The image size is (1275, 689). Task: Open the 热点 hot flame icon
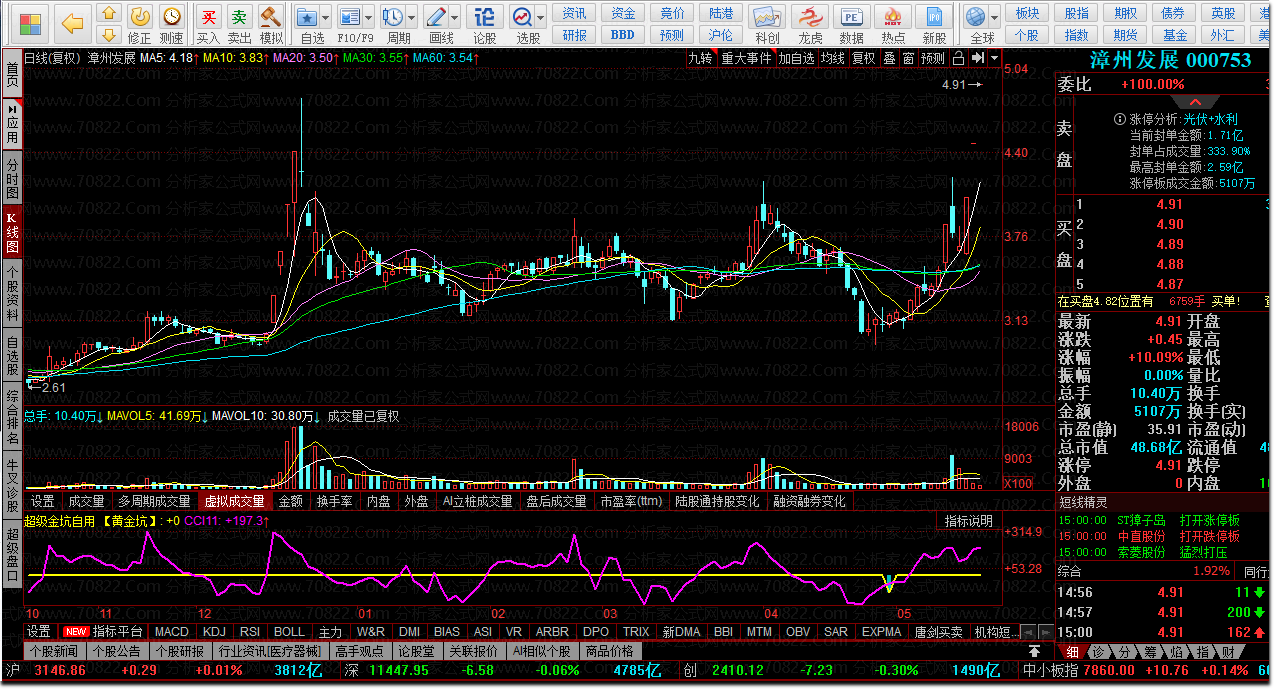tap(893, 24)
